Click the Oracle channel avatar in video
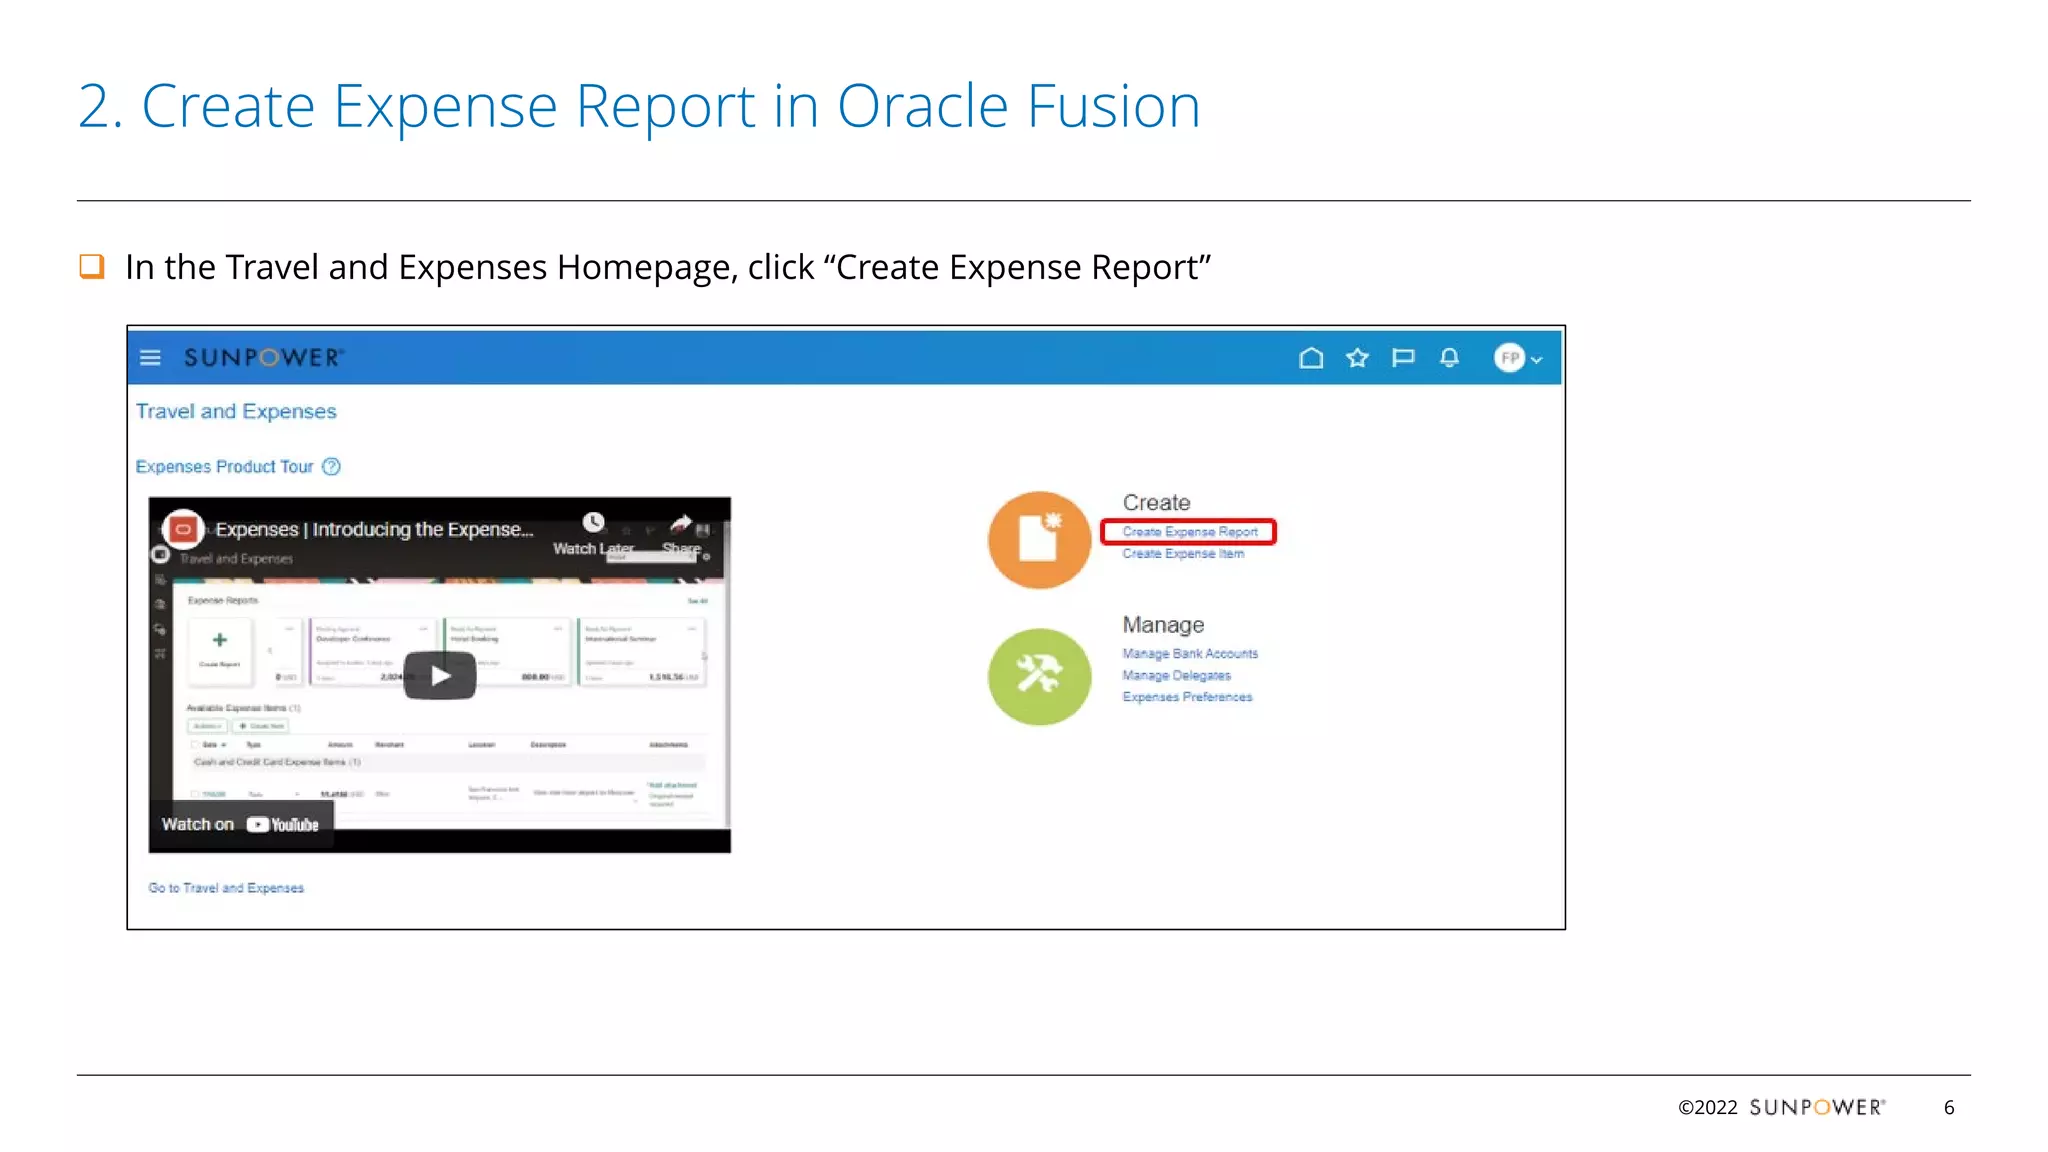The width and height of the screenshot is (2048, 1152). (x=183, y=530)
